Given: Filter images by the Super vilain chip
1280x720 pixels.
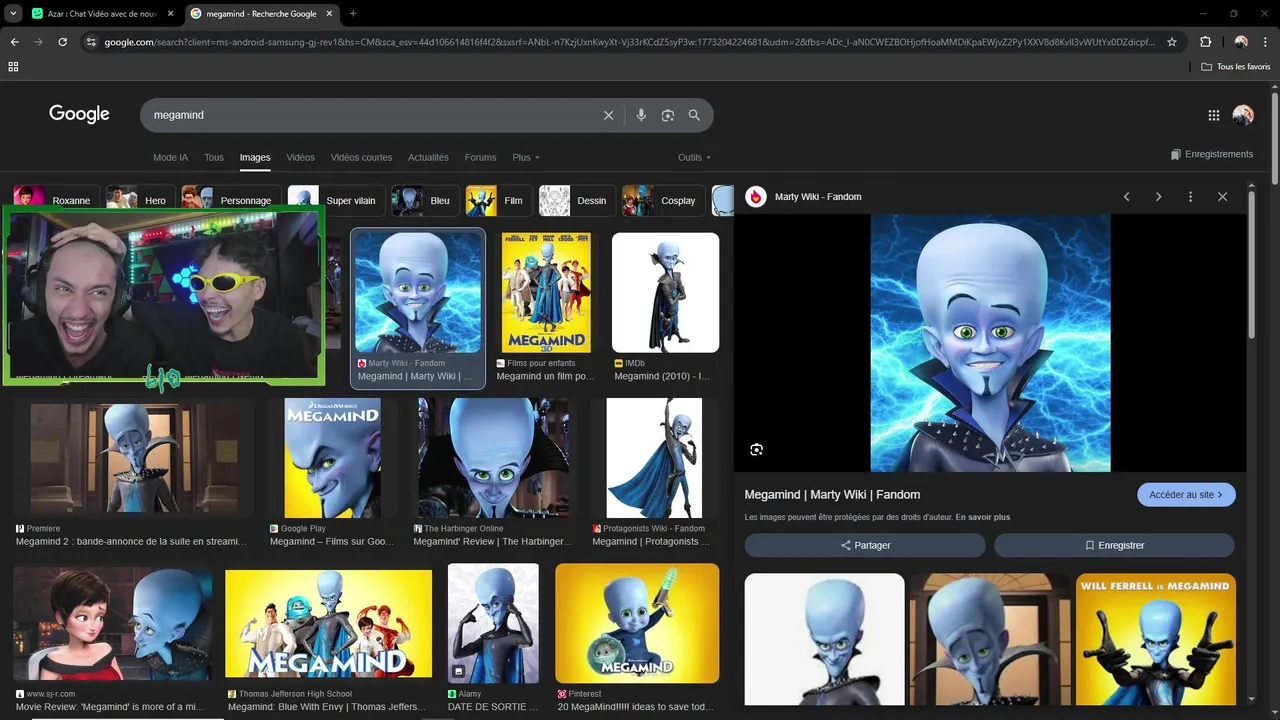Looking at the screenshot, I should click(x=336, y=200).
